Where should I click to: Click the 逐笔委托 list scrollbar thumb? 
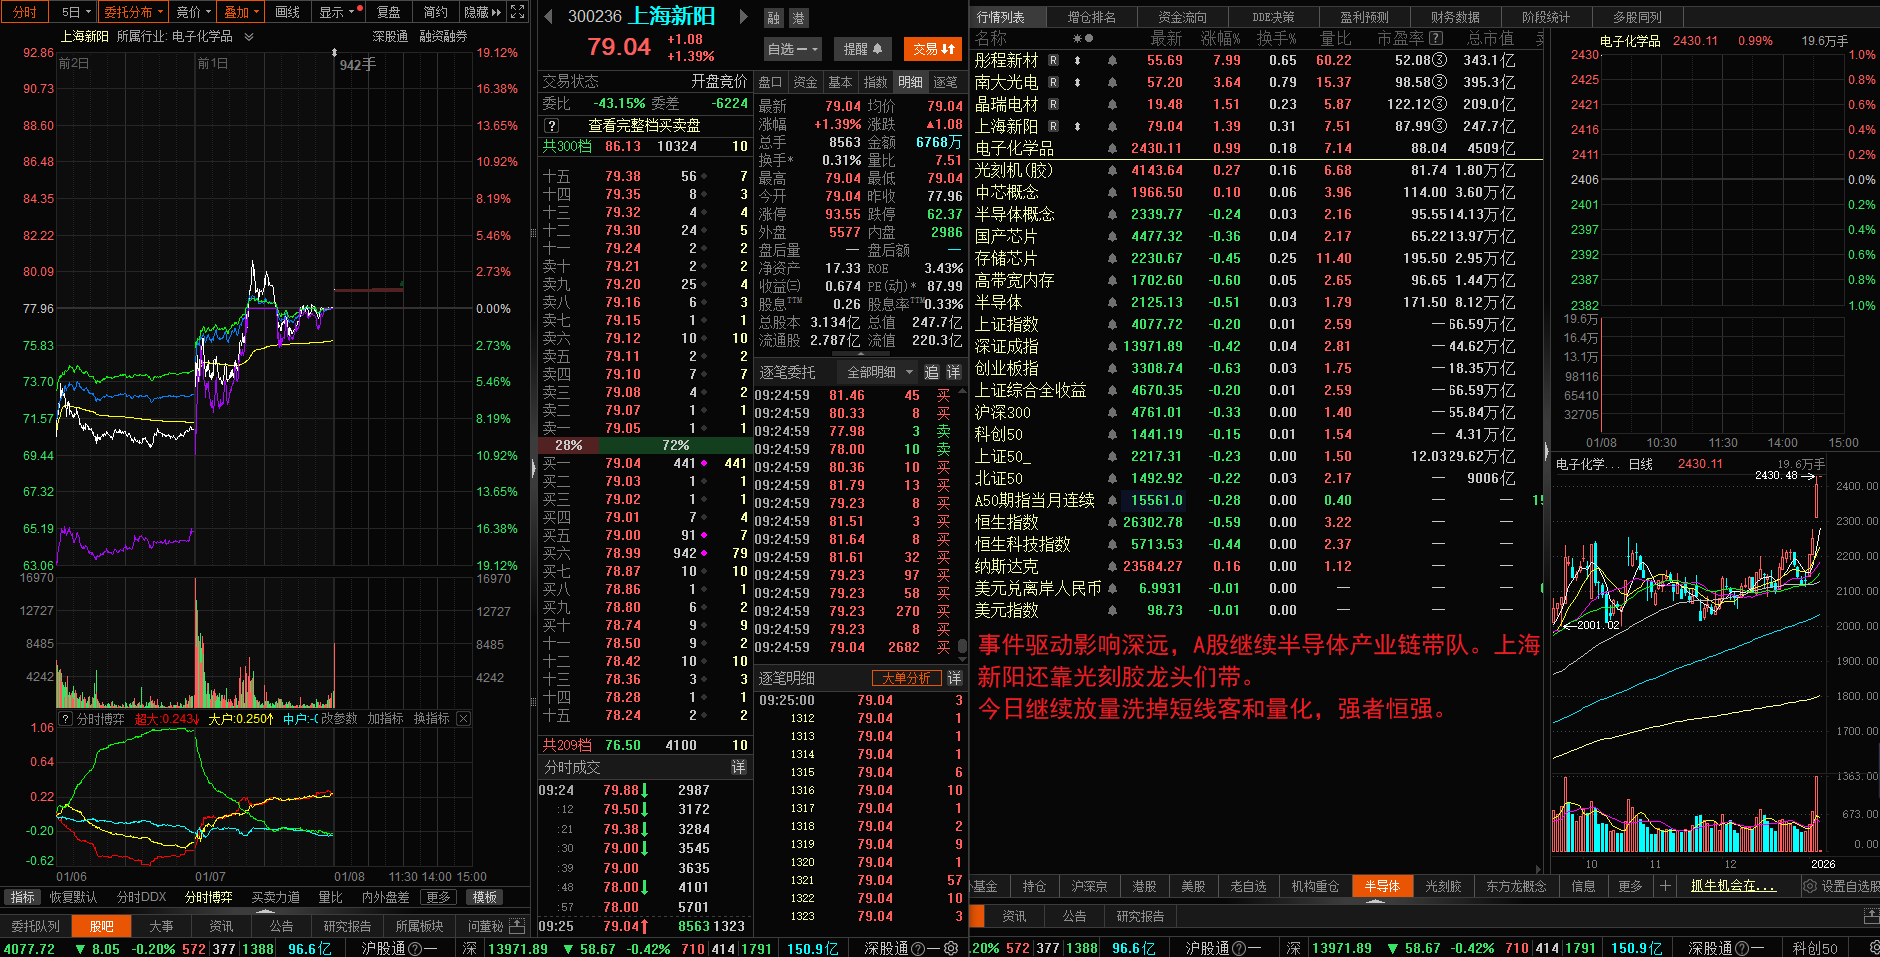[x=962, y=646]
